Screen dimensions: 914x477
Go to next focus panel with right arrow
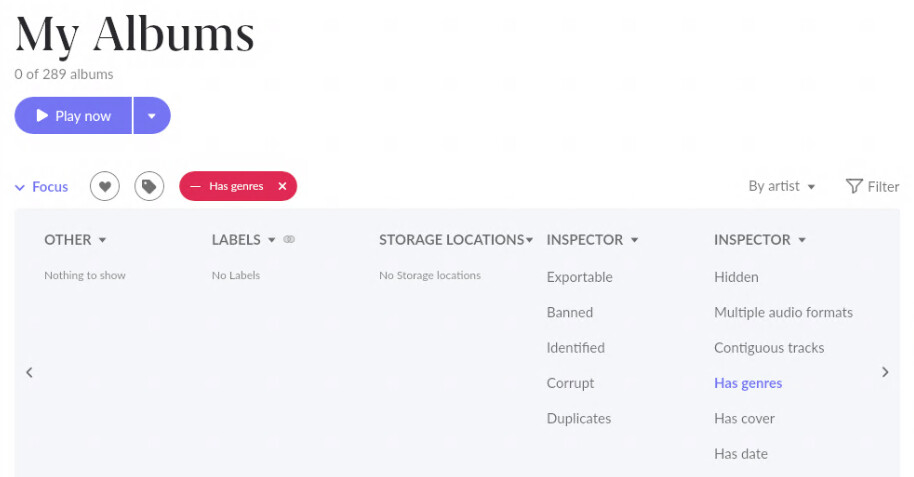point(885,372)
